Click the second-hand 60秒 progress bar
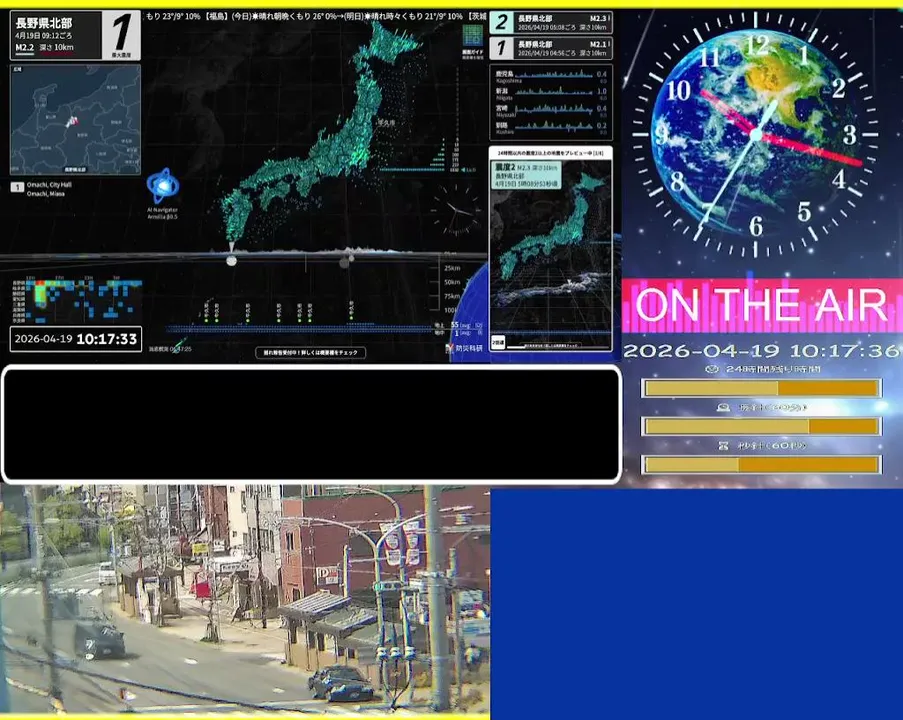 click(x=761, y=464)
